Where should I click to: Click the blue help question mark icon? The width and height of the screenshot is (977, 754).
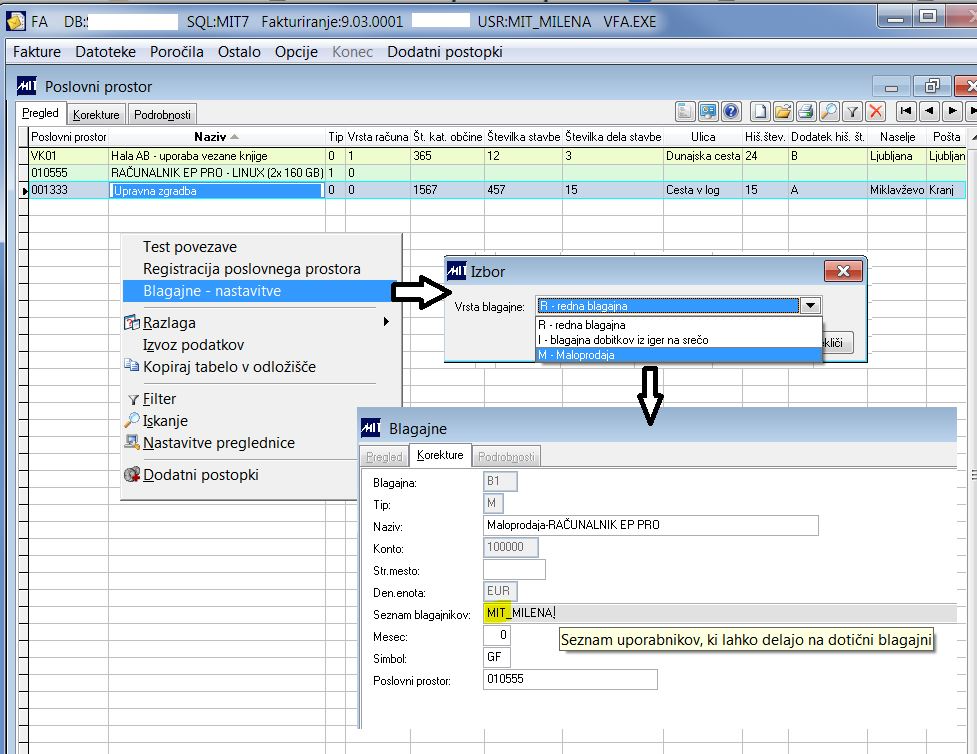click(x=731, y=111)
